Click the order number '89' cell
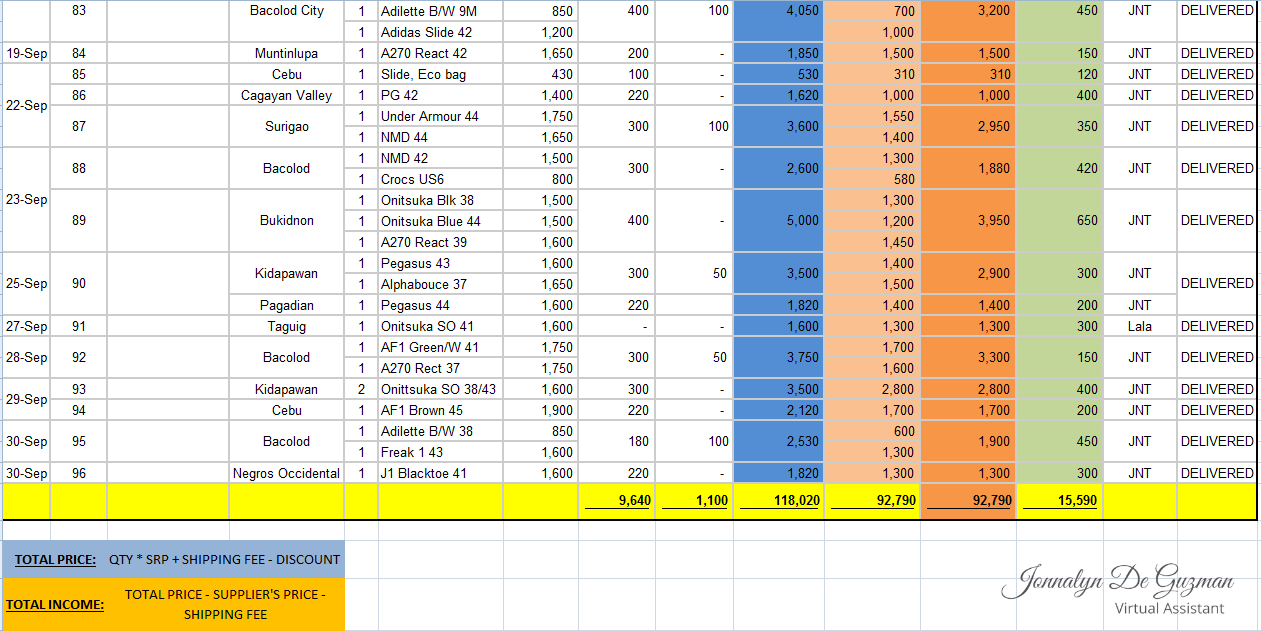1261x631 pixels. click(78, 221)
